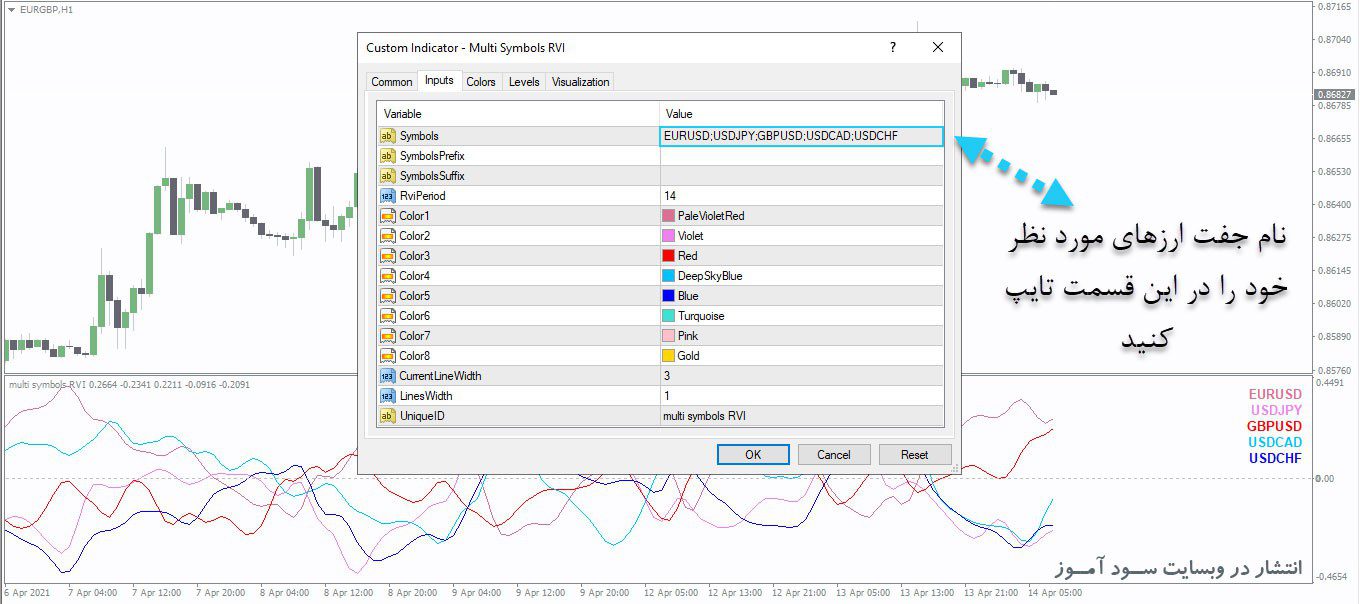The height and width of the screenshot is (604, 1360).
Task: Click the RviPeriod integer-type icon
Action: 387,196
